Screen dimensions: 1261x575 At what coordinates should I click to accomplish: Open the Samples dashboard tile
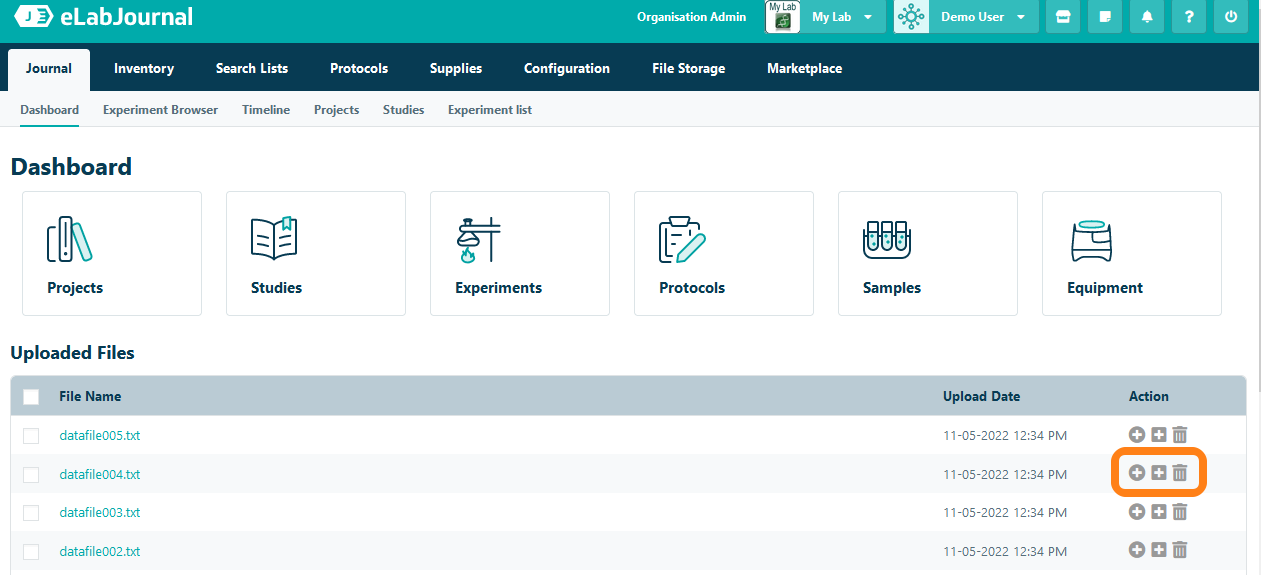(927, 254)
